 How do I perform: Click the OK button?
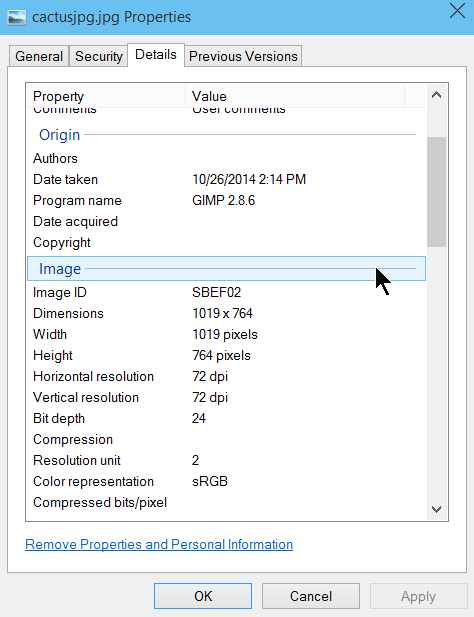[x=203, y=596]
